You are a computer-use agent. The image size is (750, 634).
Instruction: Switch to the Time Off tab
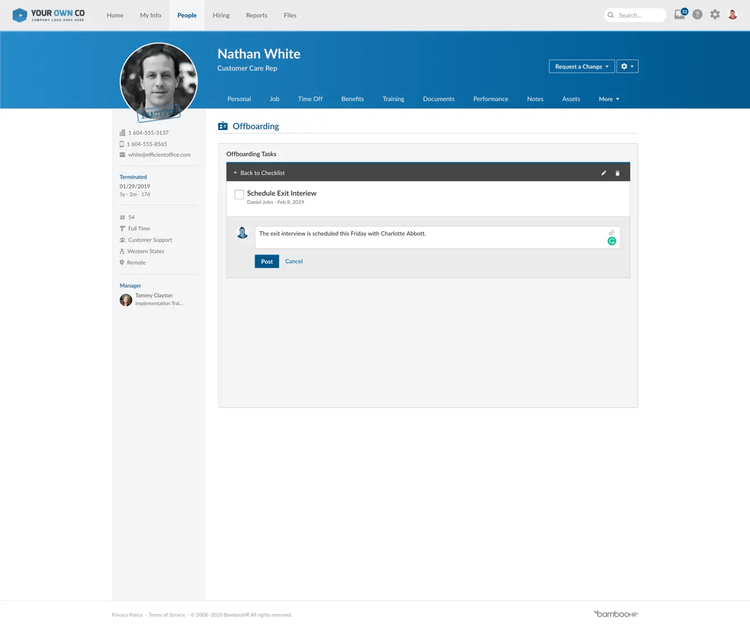point(310,99)
